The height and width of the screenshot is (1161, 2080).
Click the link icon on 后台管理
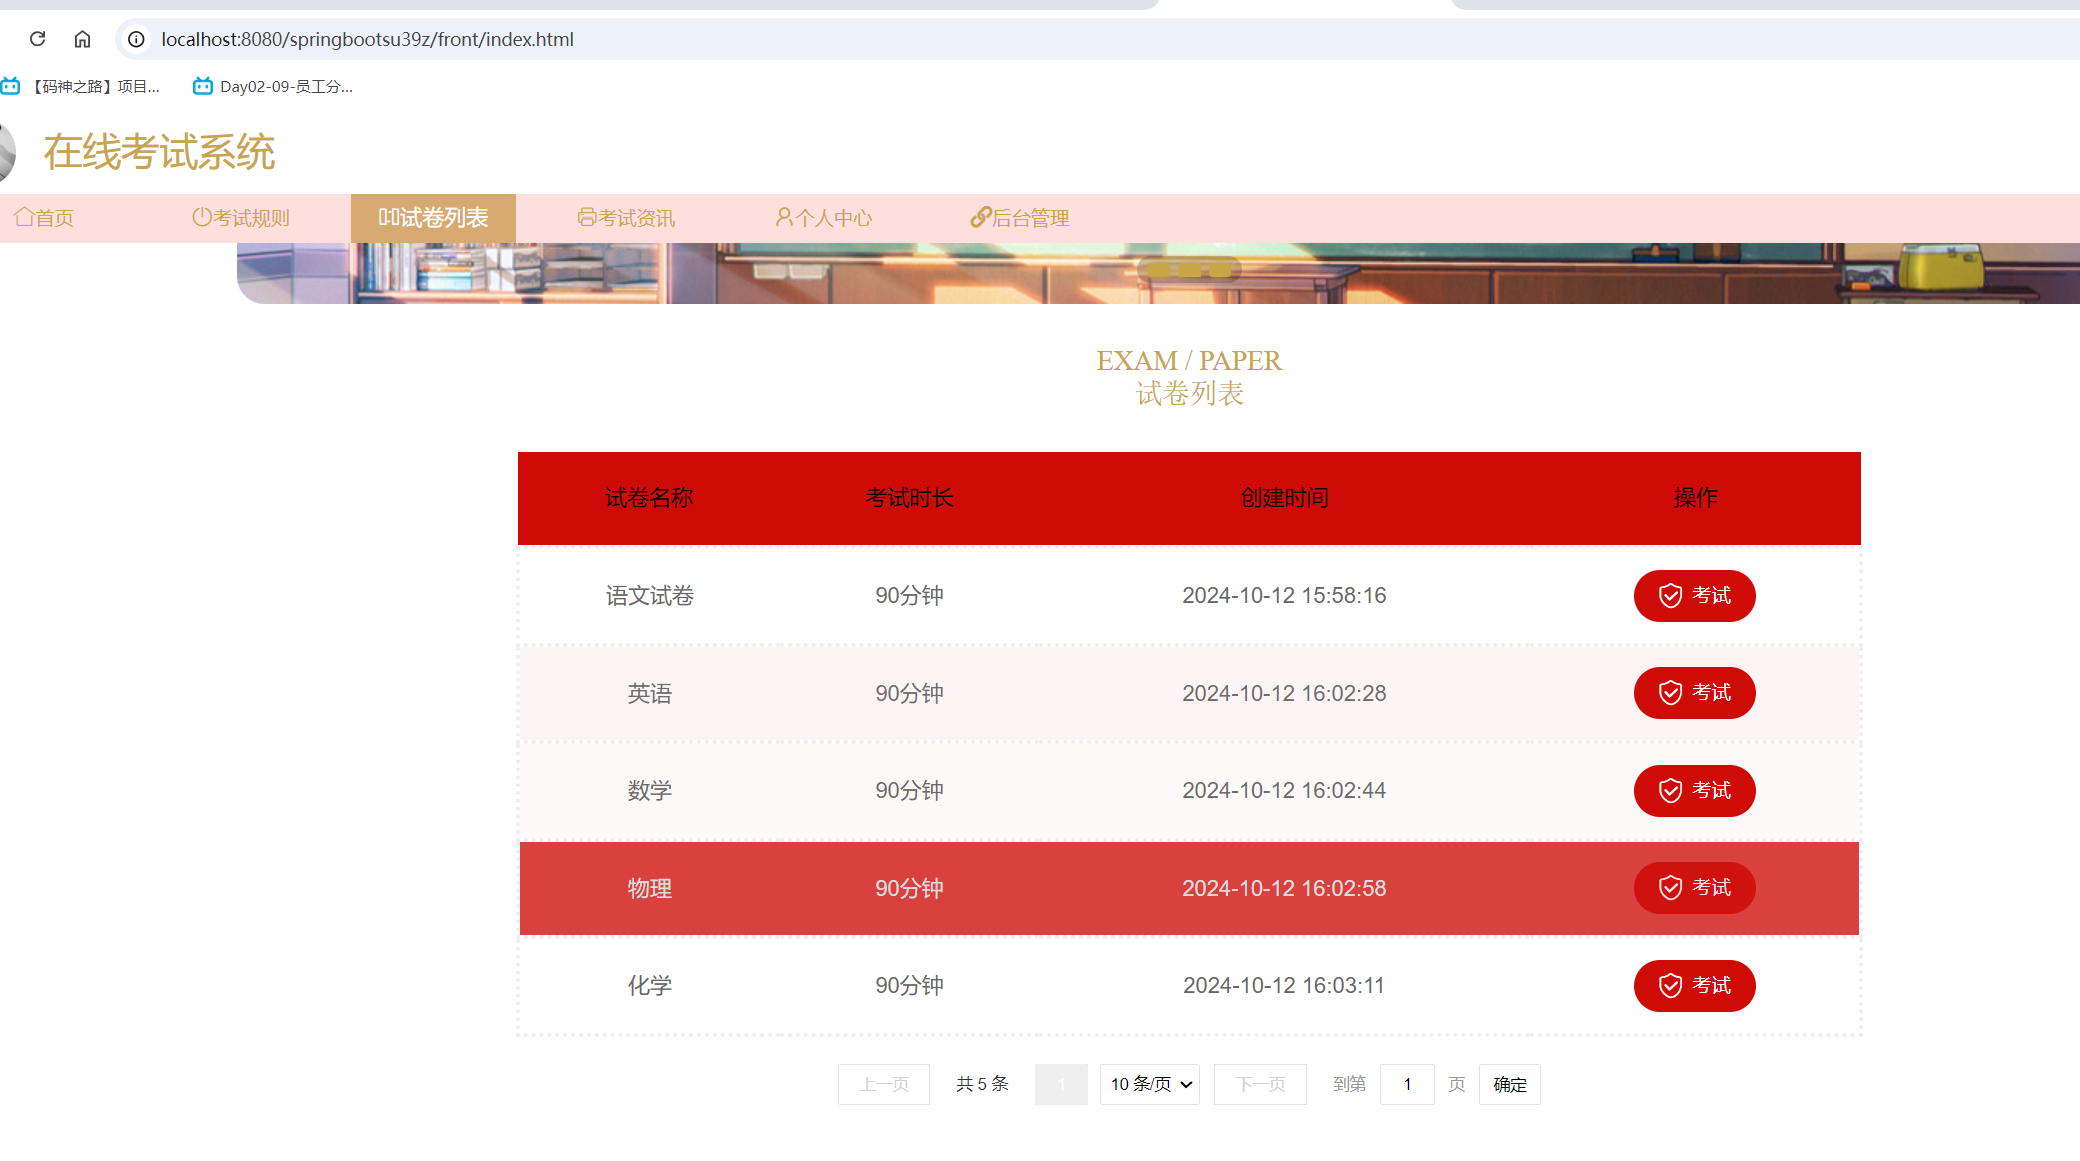(x=979, y=217)
